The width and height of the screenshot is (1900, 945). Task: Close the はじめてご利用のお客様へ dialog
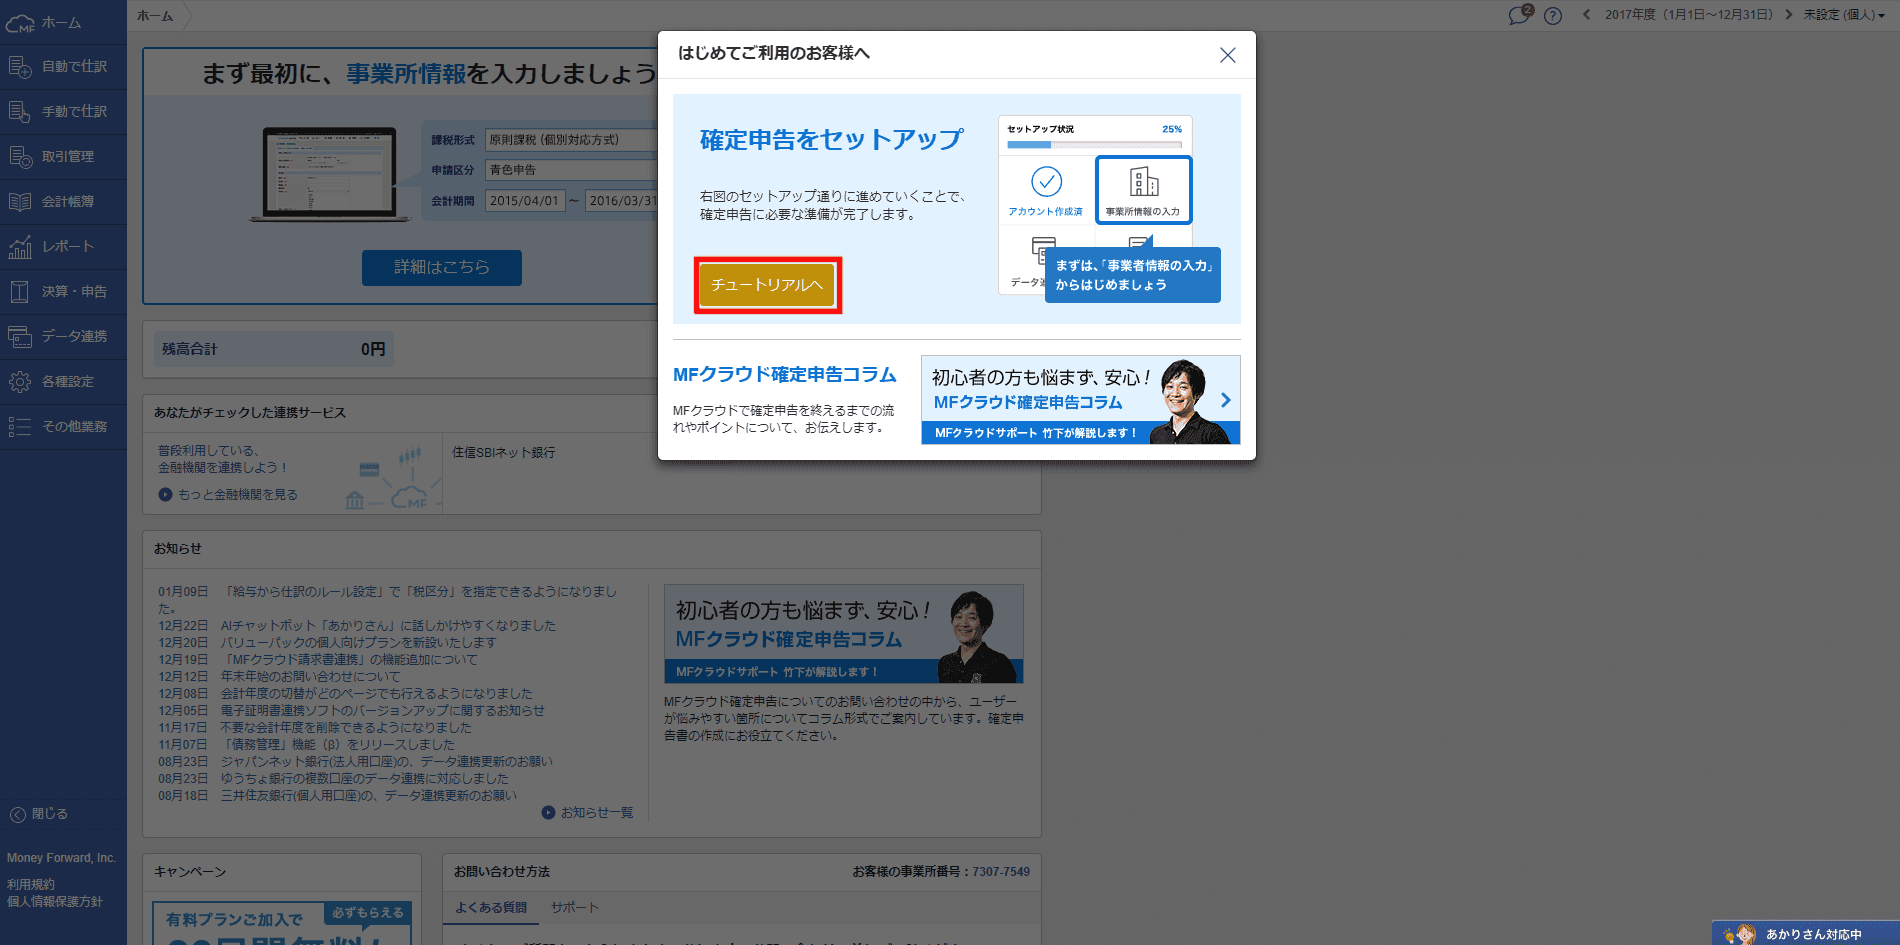tap(1227, 55)
